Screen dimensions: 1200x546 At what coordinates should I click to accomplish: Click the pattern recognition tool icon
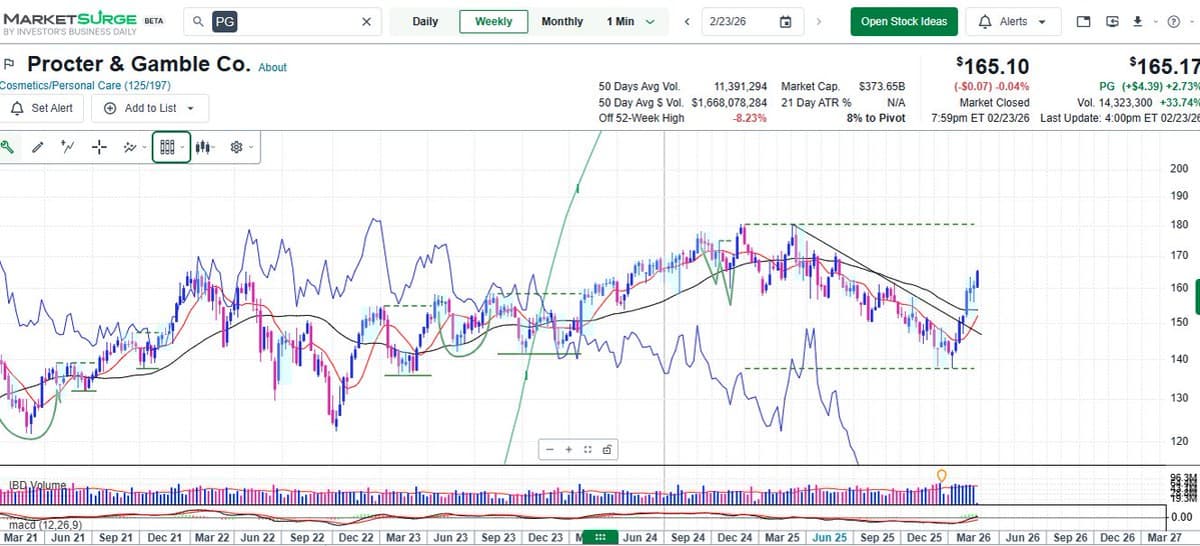(129, 148)
